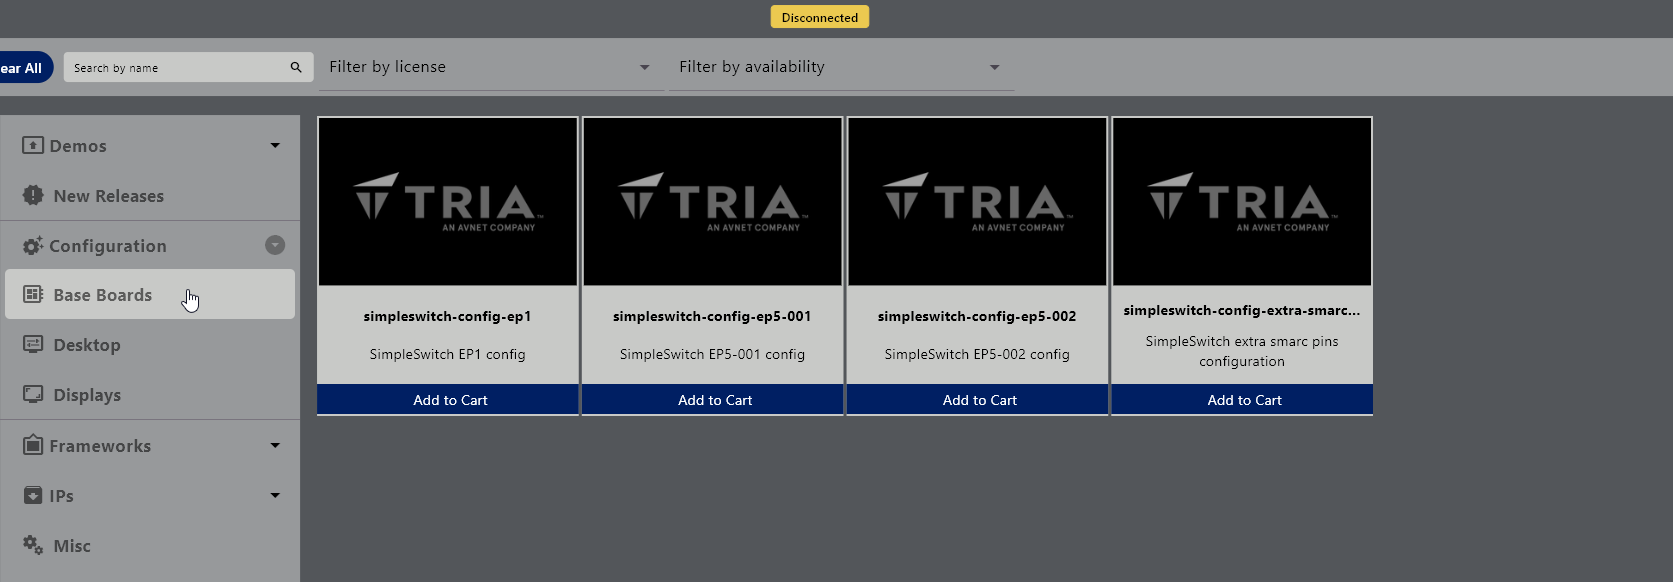
Task: Select the Frameworks menu label
Action: (x=100, y=446)
